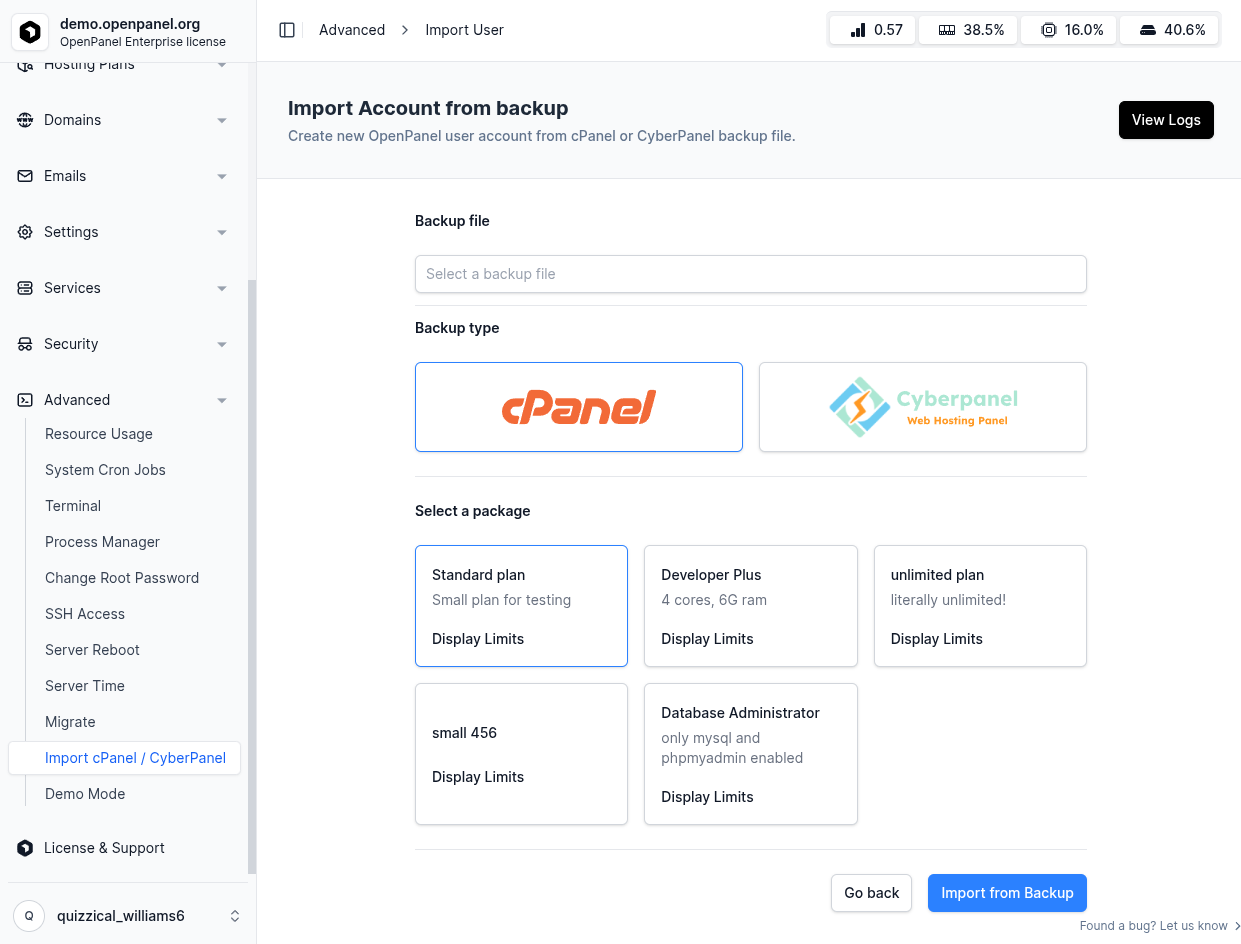The width and height of the screenshot is (1241, 944).
Task: Click the sidebar vertical scrollbar
Action: tap(252, 577)
